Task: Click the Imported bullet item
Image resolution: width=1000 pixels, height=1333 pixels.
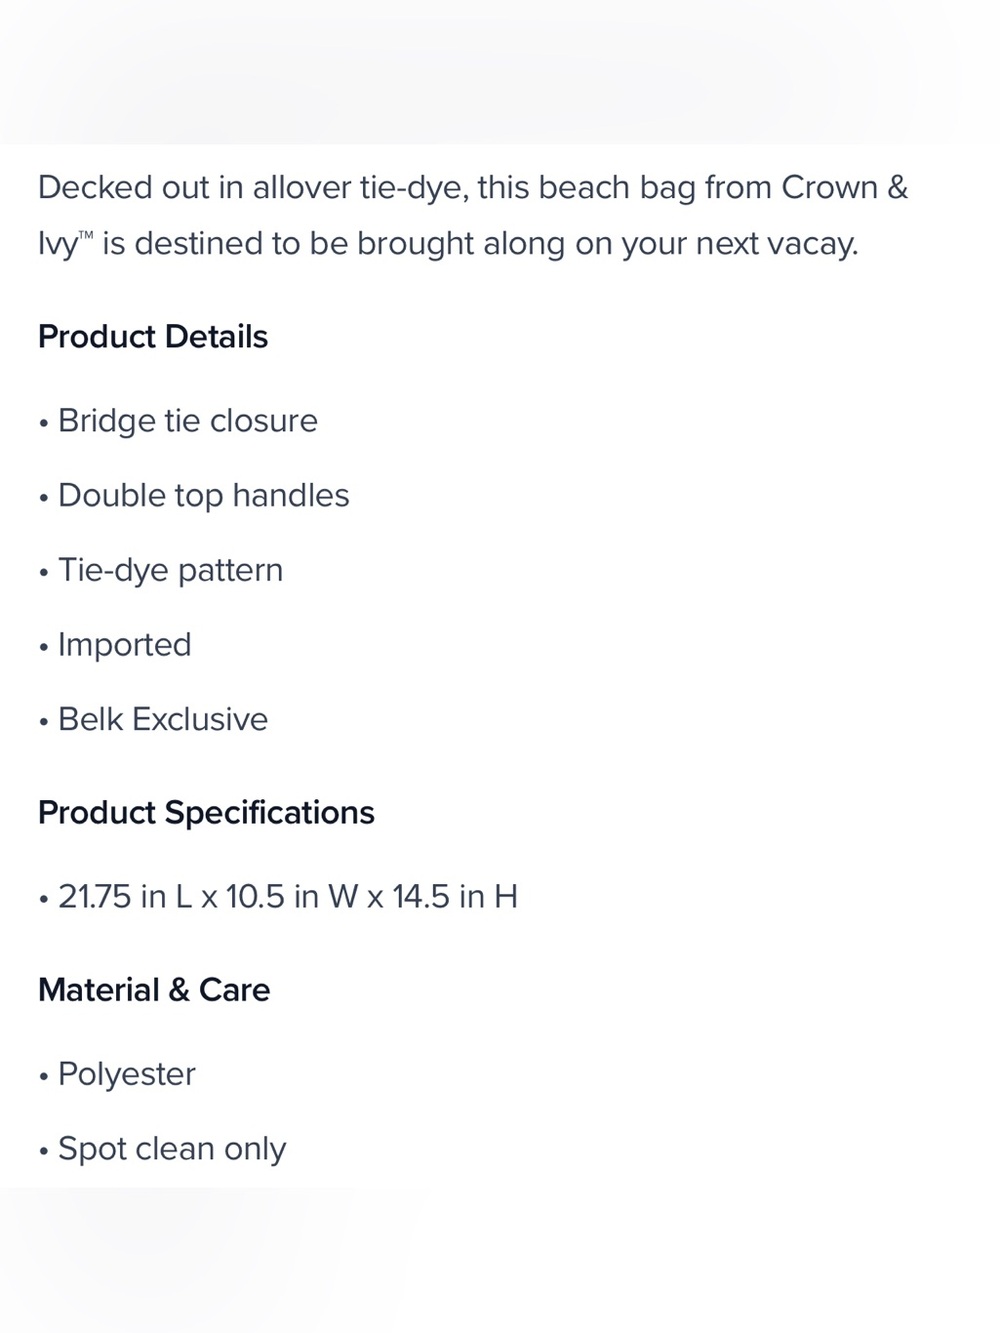Action: tap(115, 645)
